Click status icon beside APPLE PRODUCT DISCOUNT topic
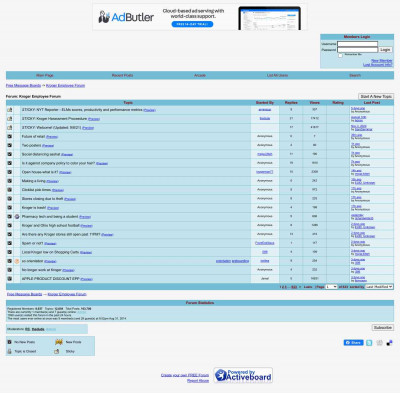400x393 pixels. tap(9, 279)
